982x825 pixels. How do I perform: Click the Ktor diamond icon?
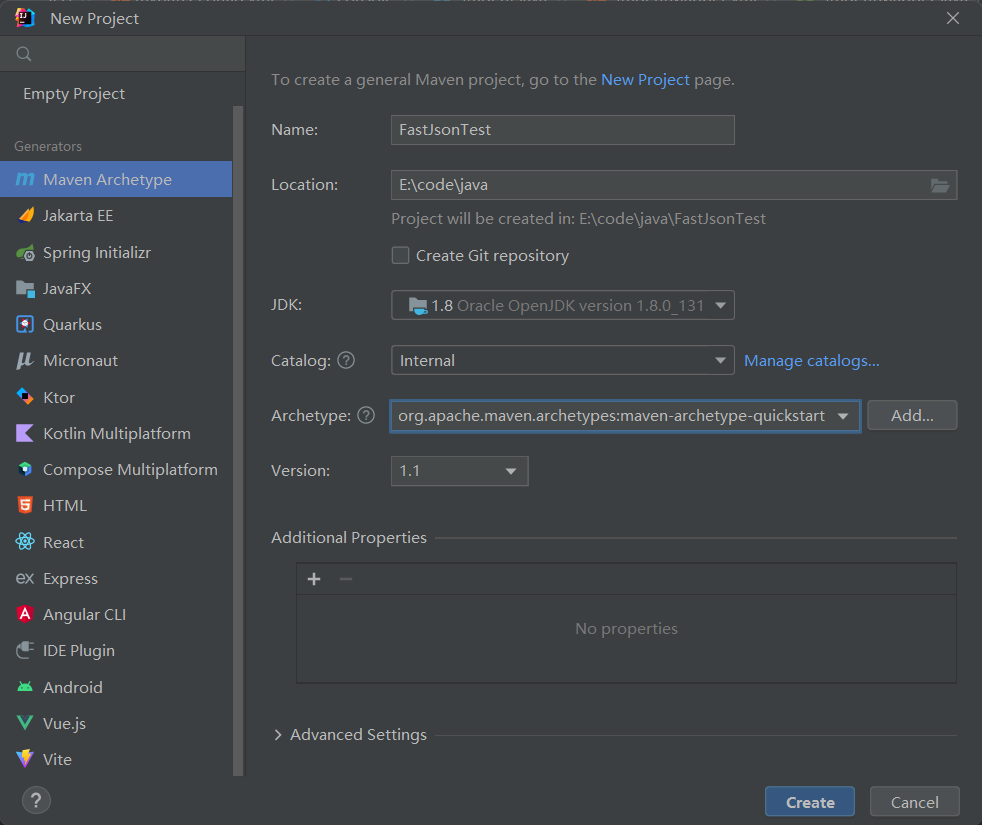tap(24, 397)
